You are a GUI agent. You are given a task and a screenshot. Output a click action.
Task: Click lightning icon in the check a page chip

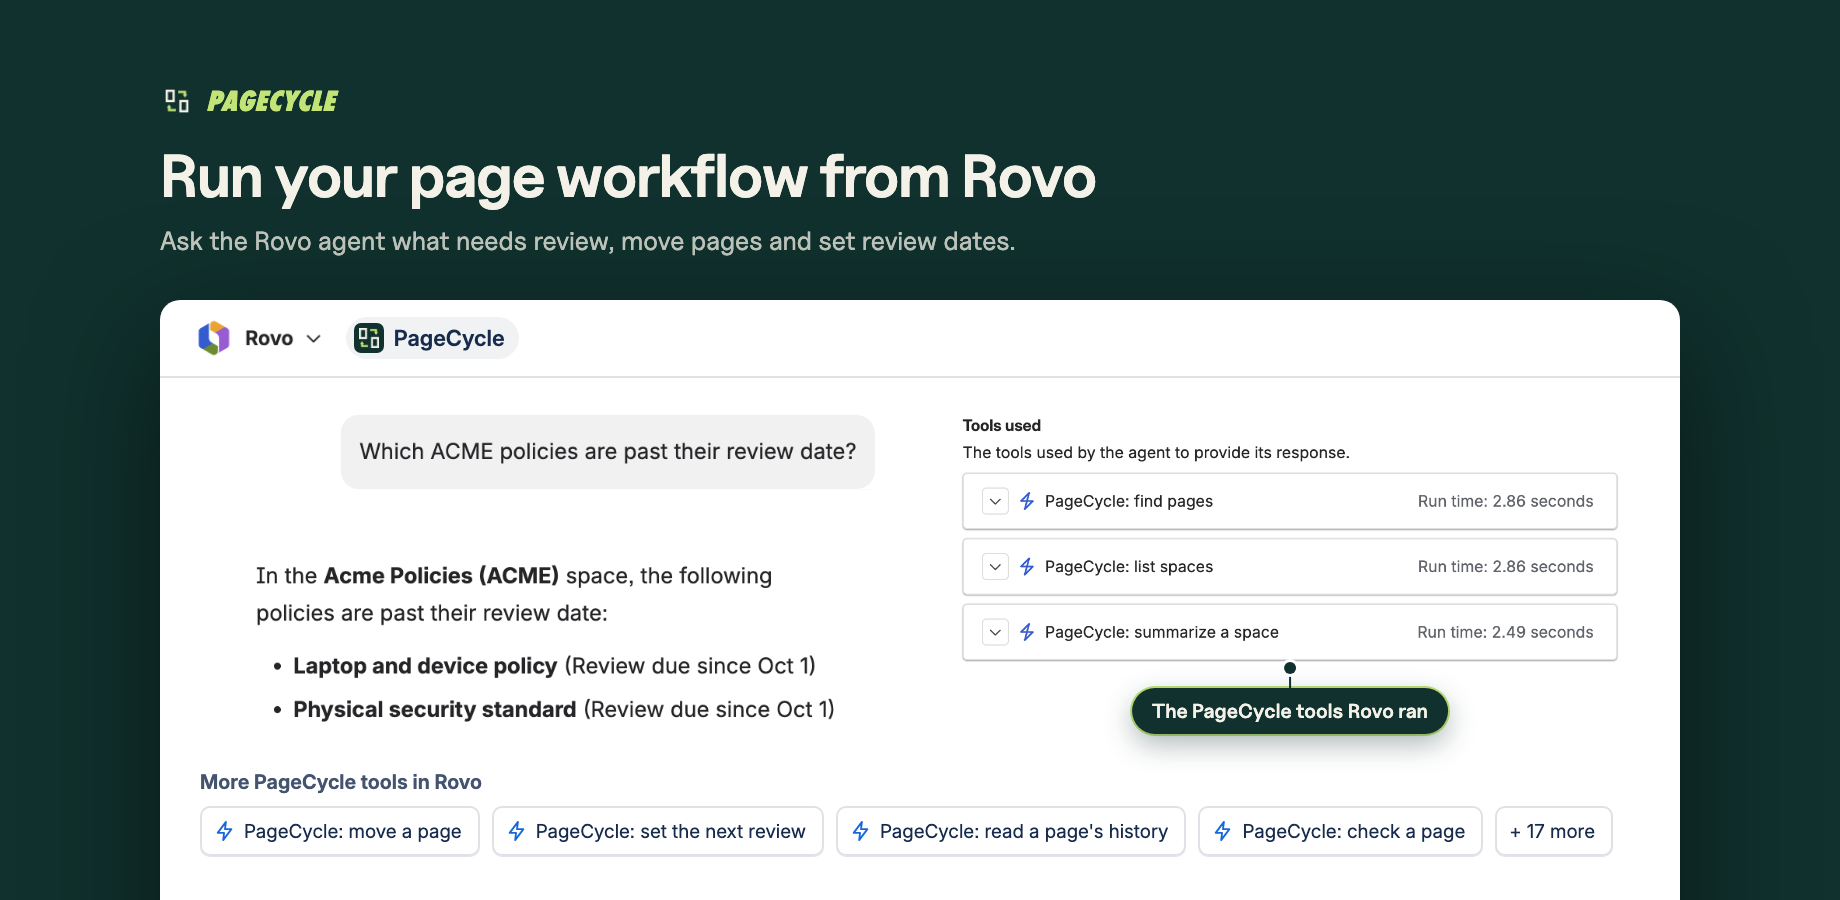coord(1223,831)
